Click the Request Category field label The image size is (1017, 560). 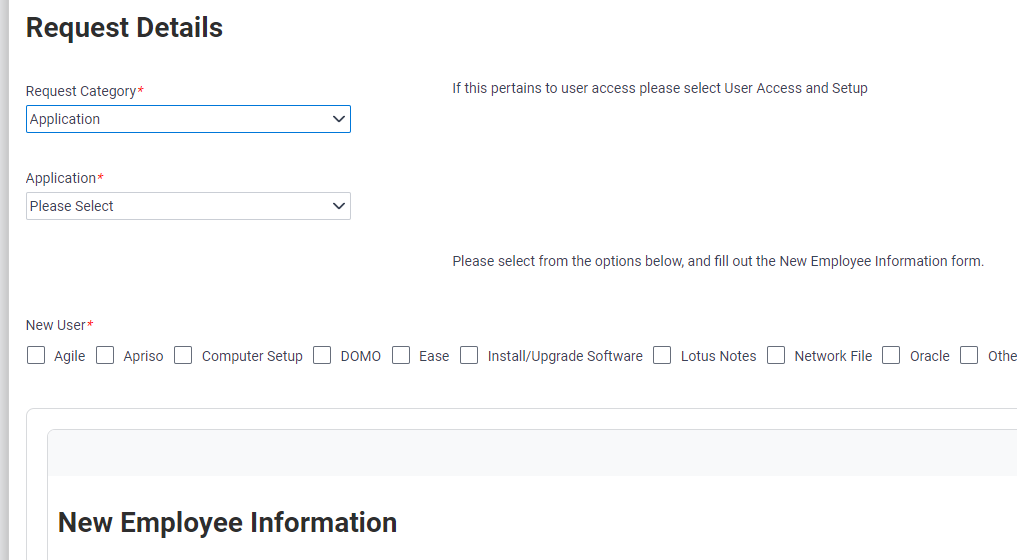81,91
